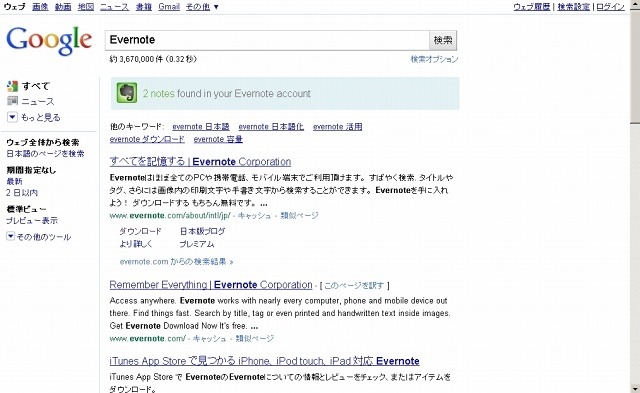The width and height of the screenshot is (640, 393).
Task: Click related keyword evernote 活用
Action: click(x=338, y=127)
